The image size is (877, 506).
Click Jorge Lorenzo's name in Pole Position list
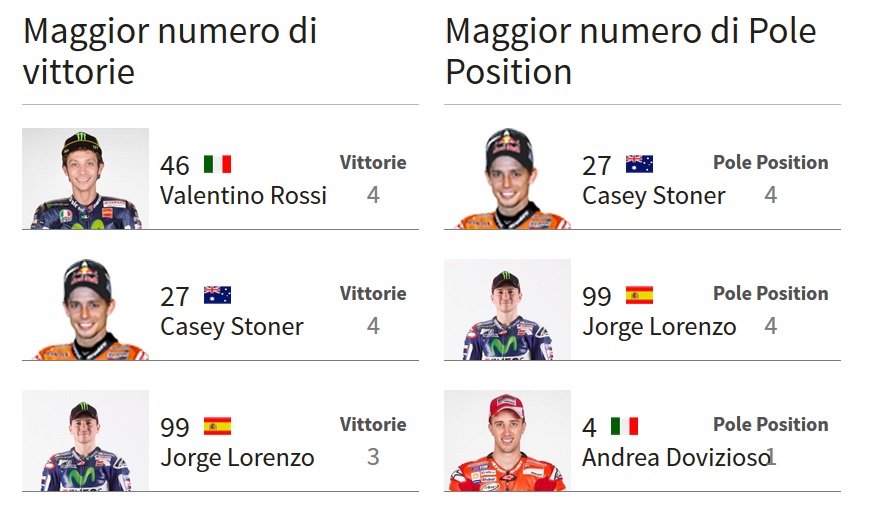(659, 326)
